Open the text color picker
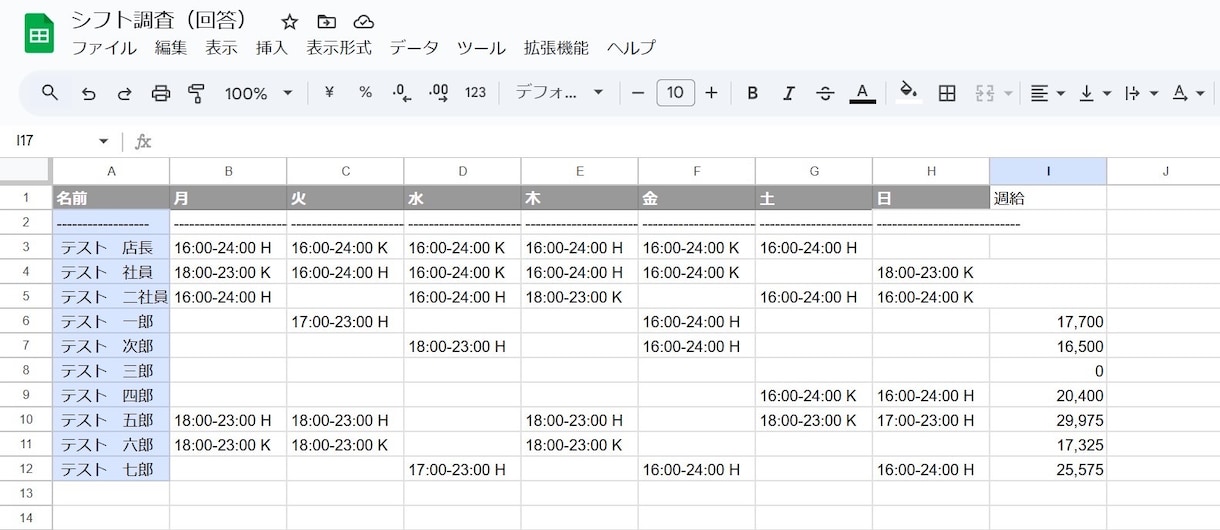 pyautogui.click(x=862, y=93)
